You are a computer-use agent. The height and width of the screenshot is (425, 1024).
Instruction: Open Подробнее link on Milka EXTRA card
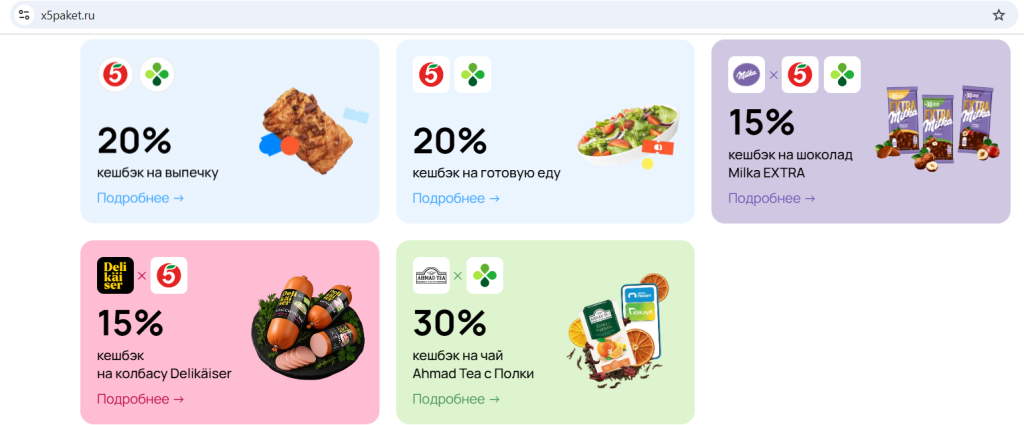pyautogui.click(x=771, y=198)
